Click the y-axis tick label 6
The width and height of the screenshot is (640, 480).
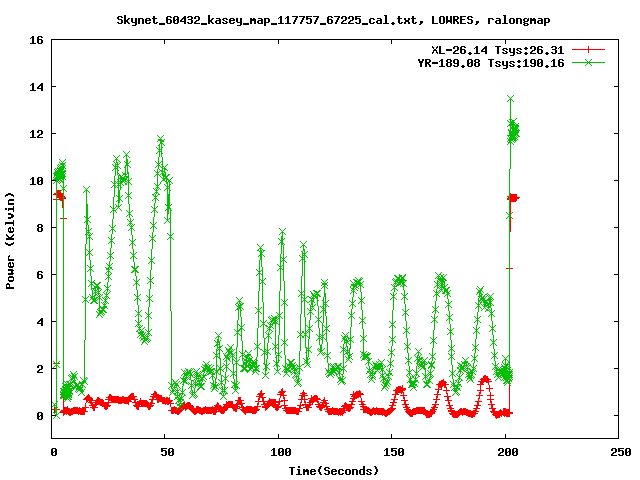pyautogui.click(x=40, y=275)
